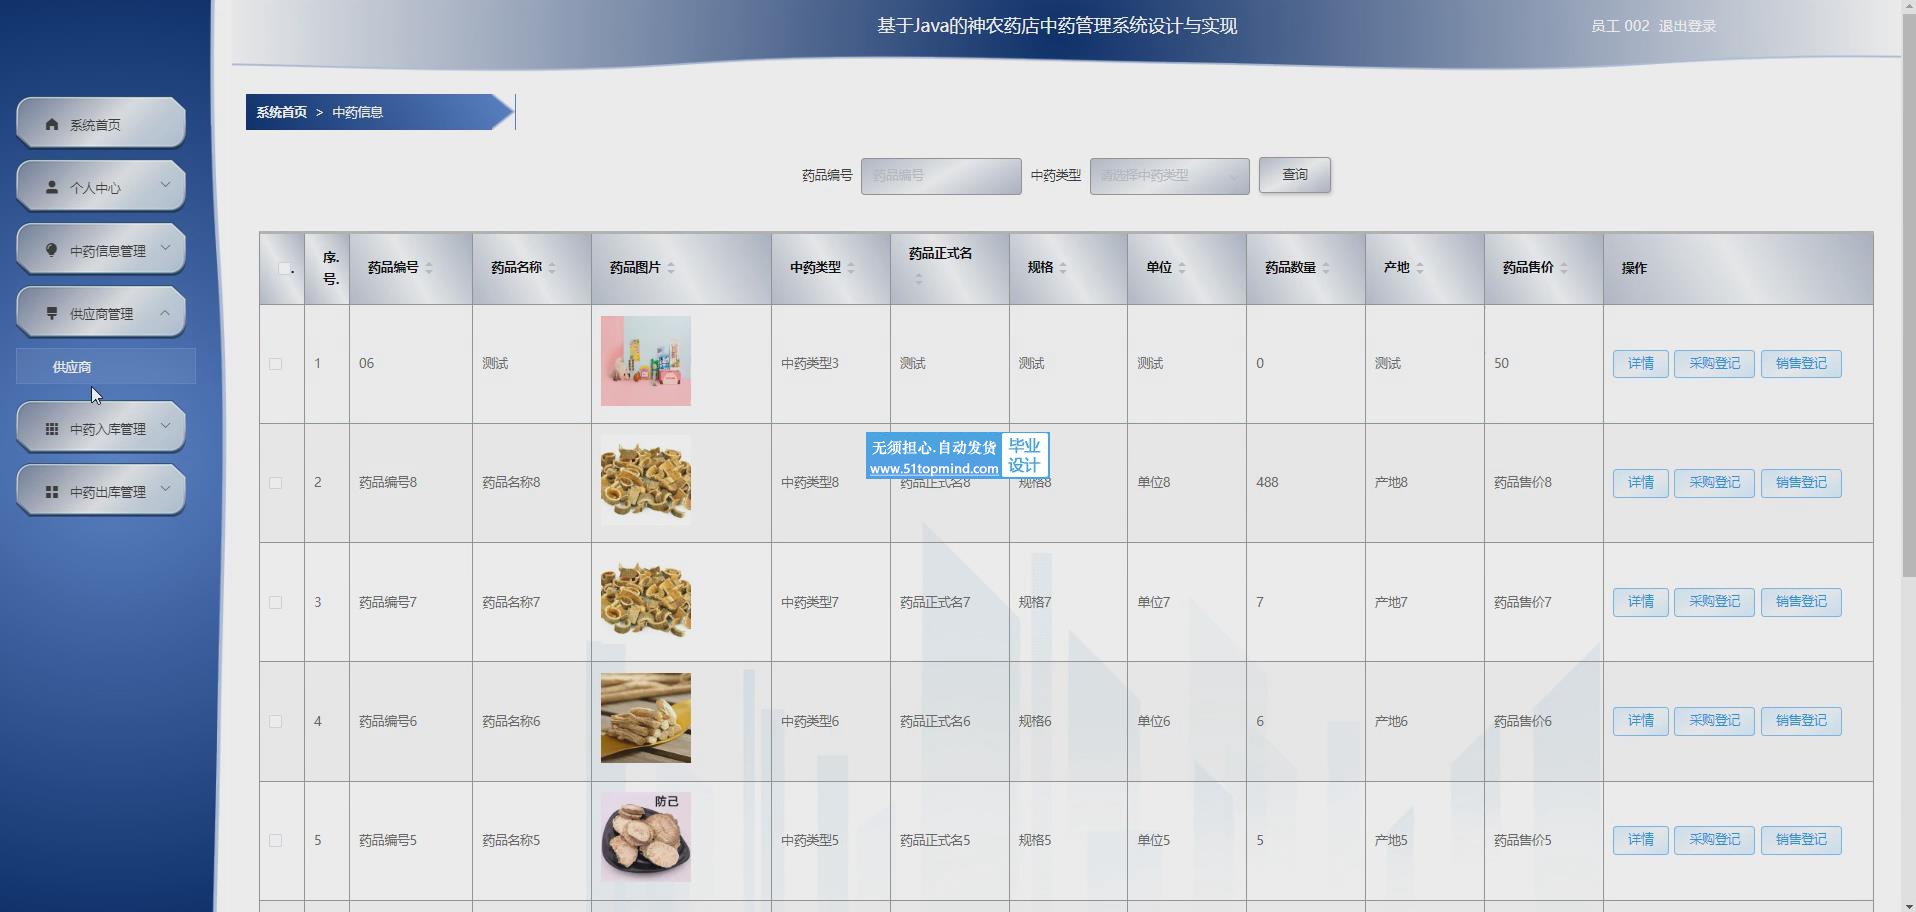Click 销售登记 for the 药品编号7 row
Image resolution: width=1916 pixels, height=912 pixels.
click(1801, 602)
